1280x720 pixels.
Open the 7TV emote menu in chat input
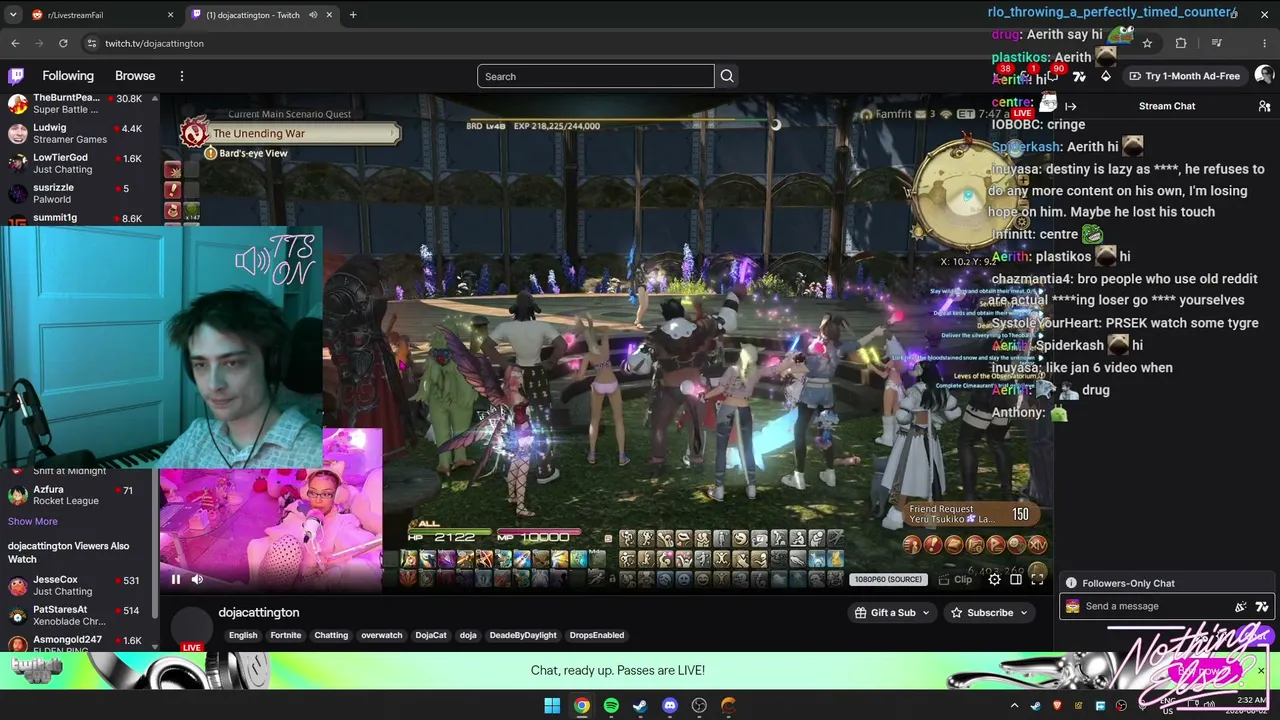(1262, 606)
